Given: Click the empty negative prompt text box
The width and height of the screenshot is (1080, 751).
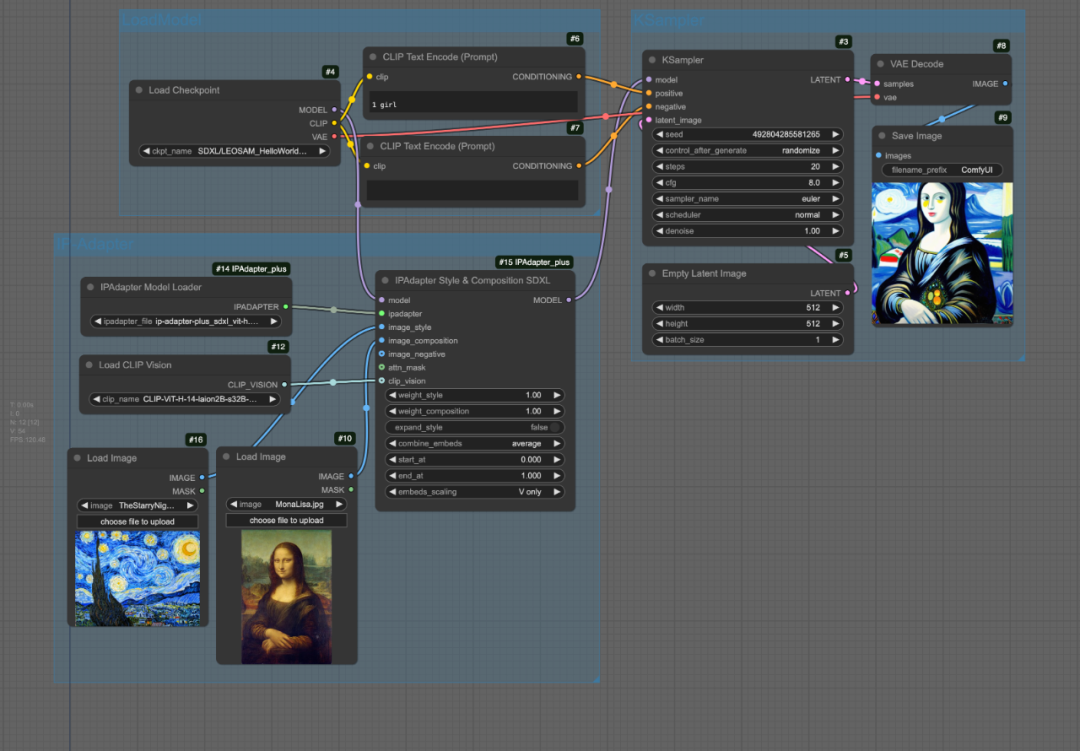Looking at the screenshot, I should pyautogui.click(x=472, y=190).
